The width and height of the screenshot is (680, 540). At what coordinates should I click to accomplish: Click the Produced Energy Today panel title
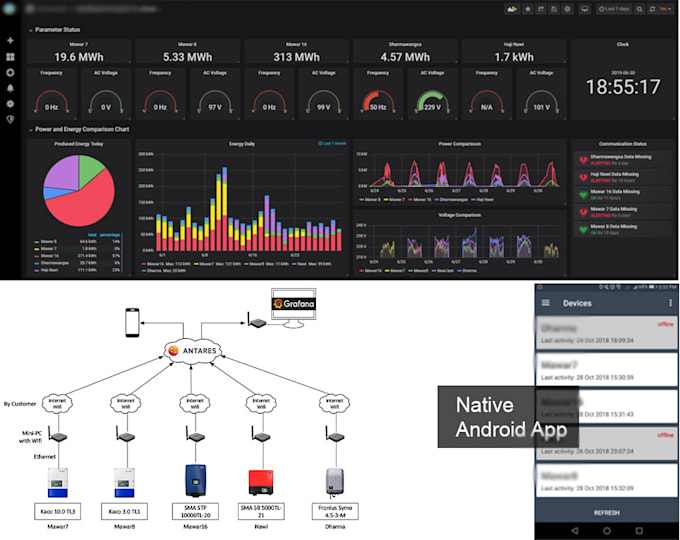coord(79,144)
